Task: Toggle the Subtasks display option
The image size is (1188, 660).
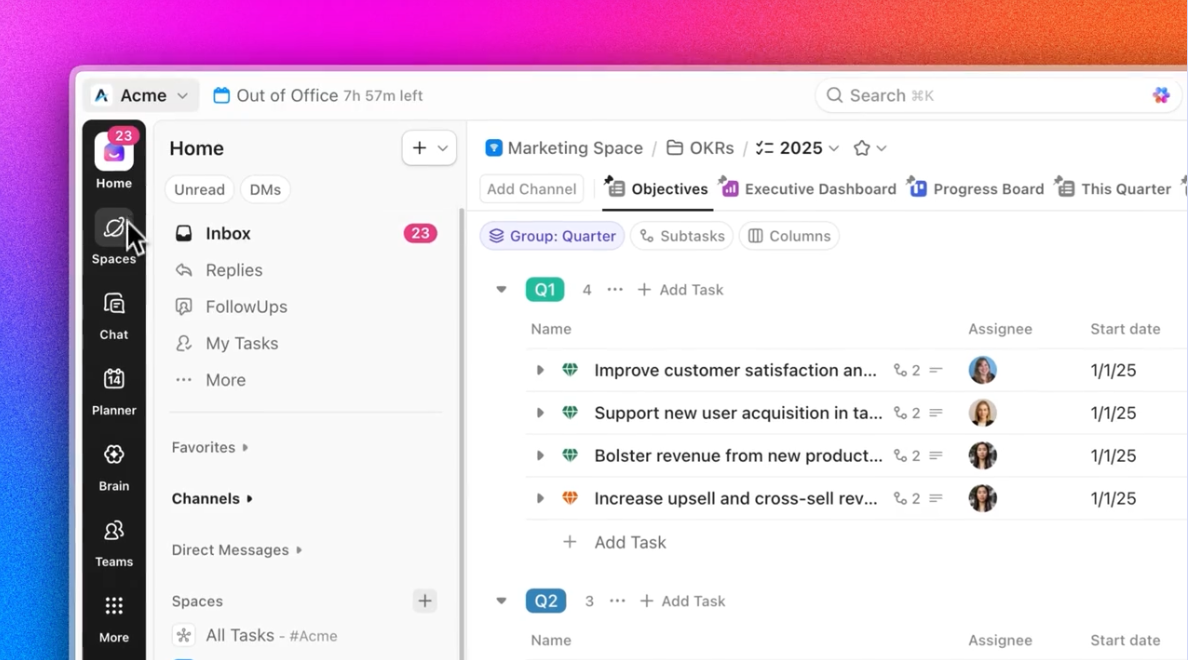Action: point(681,236)
